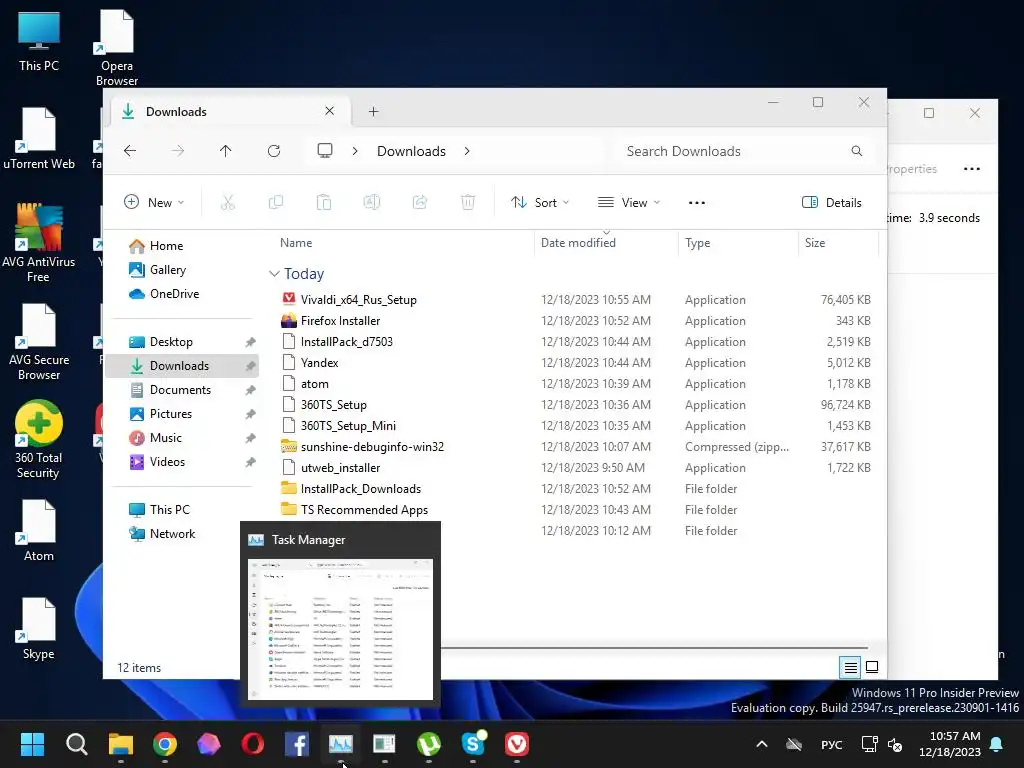Sort by Size column header
The width and height of the screenshot is (1024, 768).
click(814, 243)
